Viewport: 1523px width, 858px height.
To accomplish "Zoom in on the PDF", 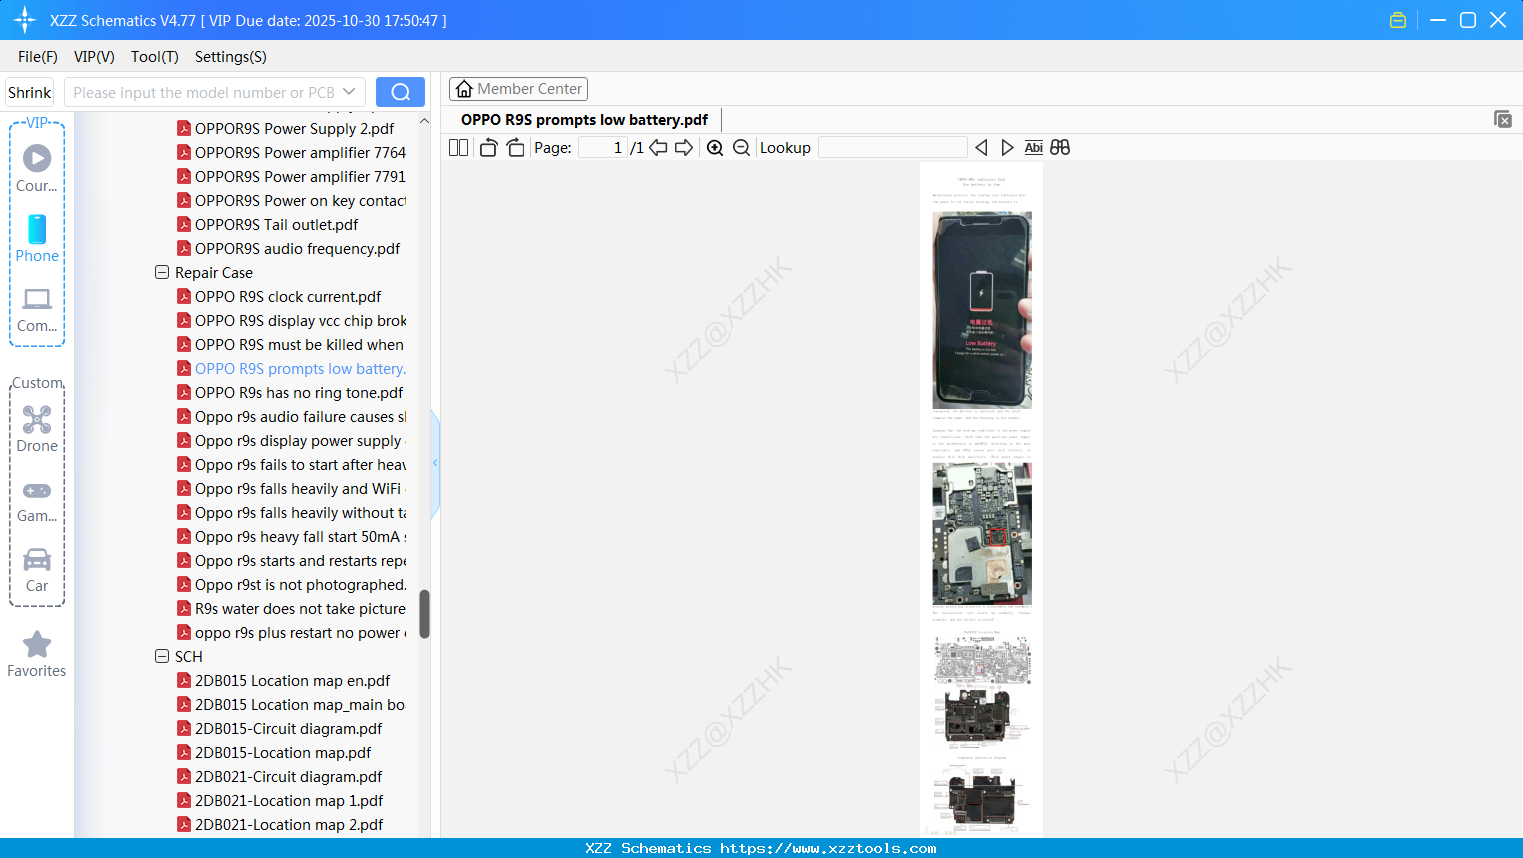I will [715, 148].
